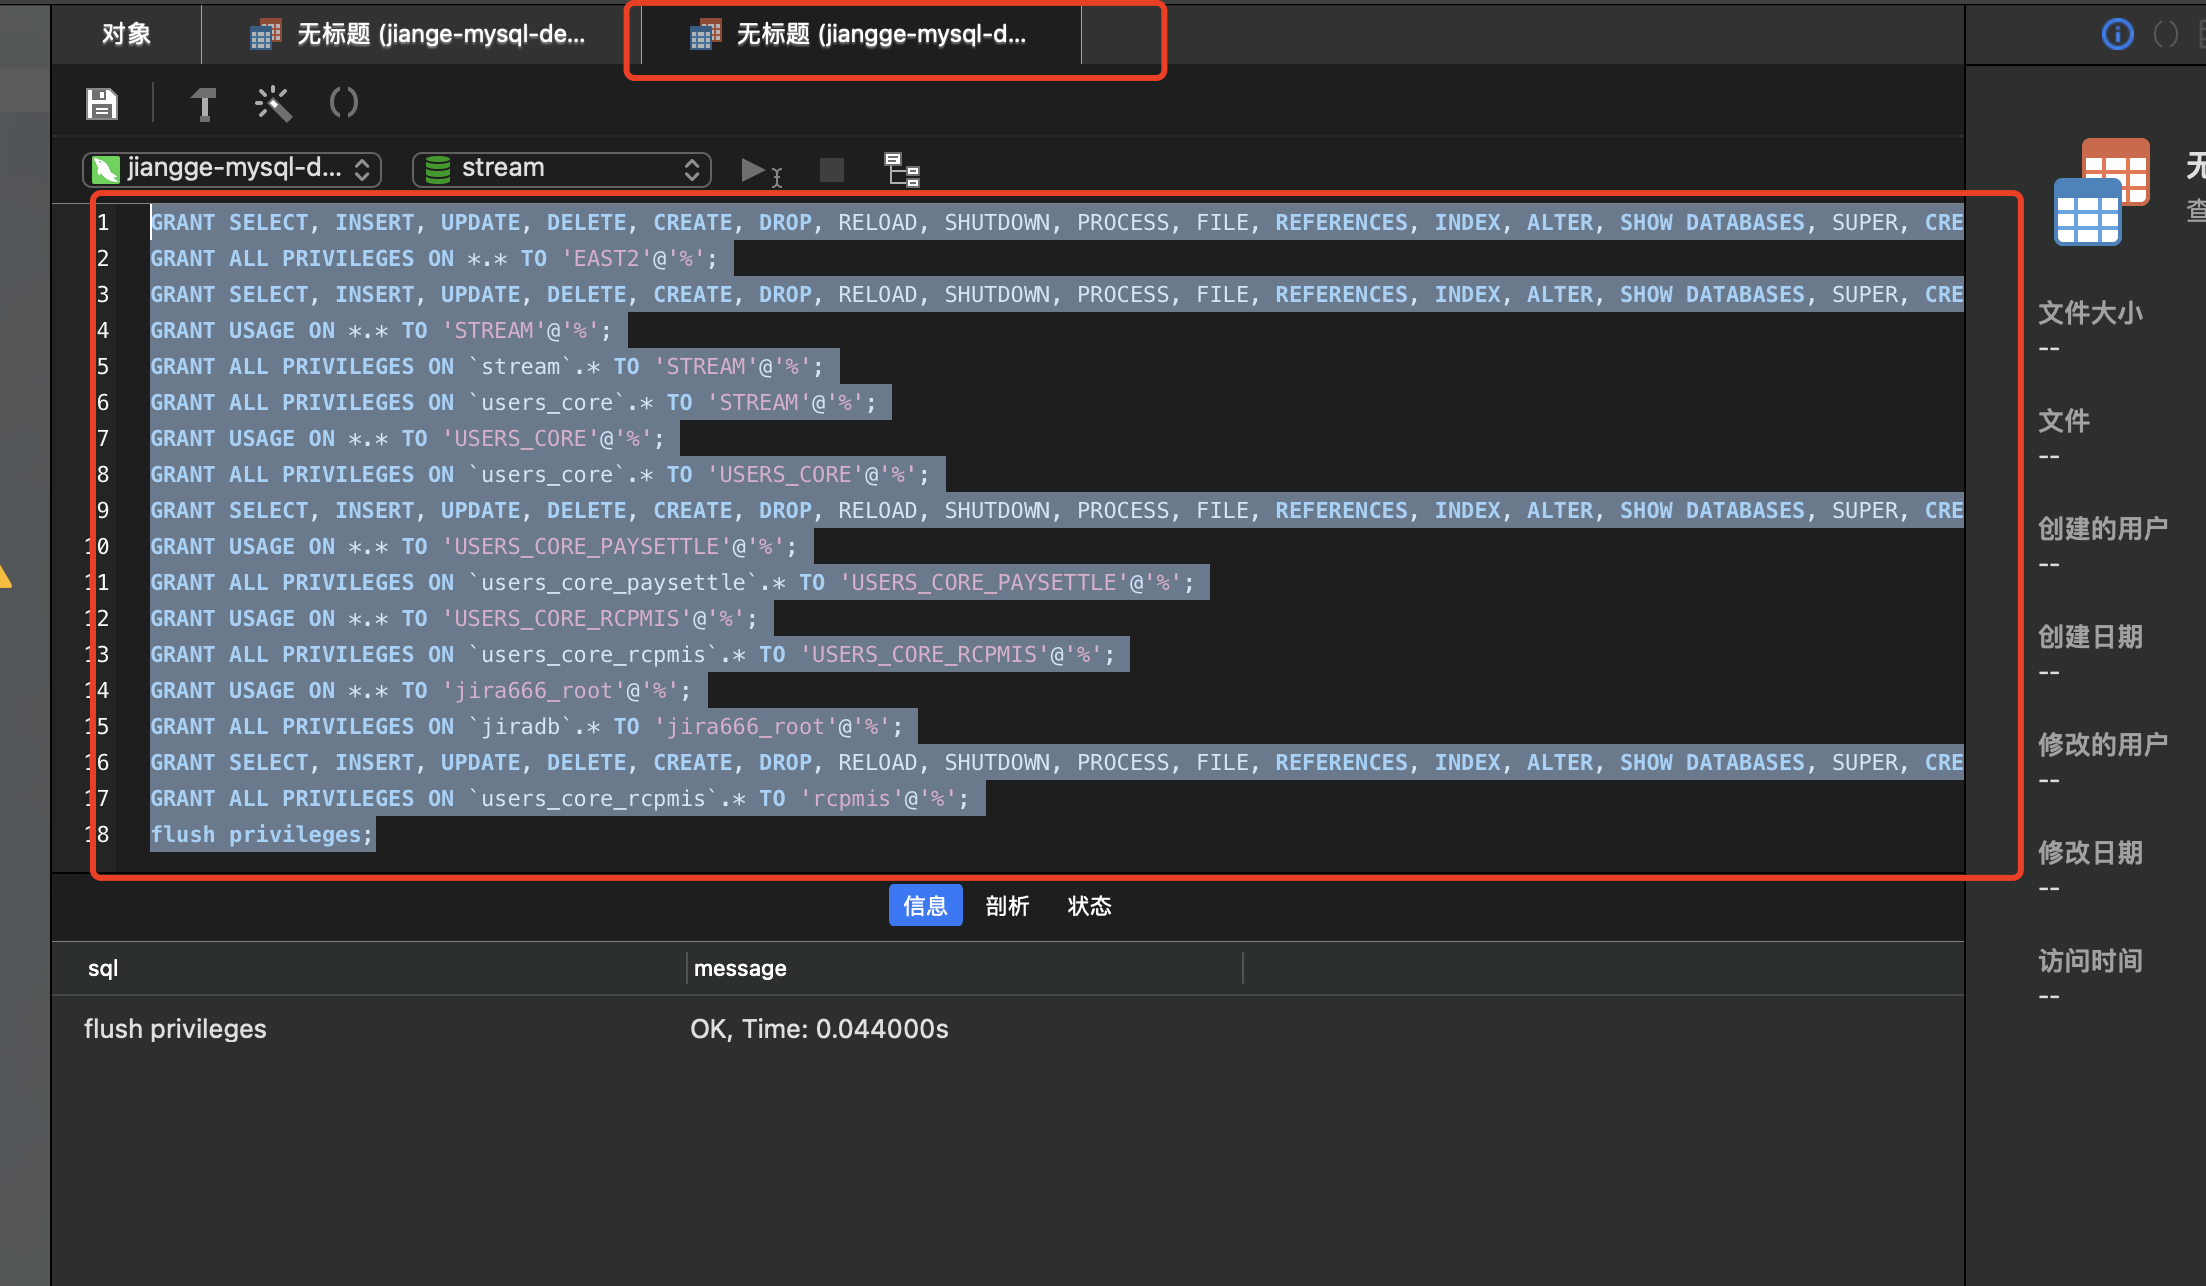Select the highlighted jiangge-mysql-d query tab

pyautogui.click(x=860, y=35)
